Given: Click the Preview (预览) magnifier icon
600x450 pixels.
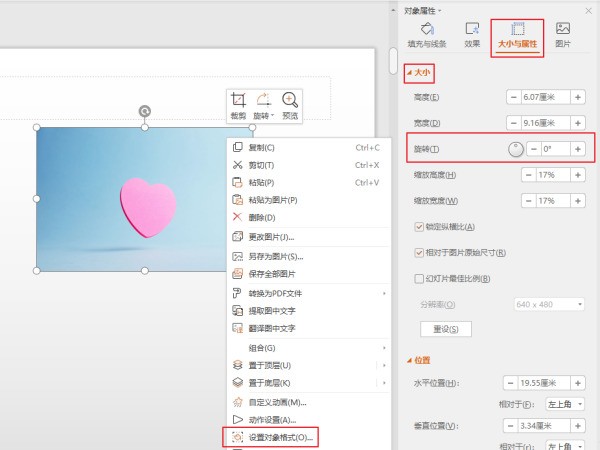Looking at the screenshot, I should 290,100.
